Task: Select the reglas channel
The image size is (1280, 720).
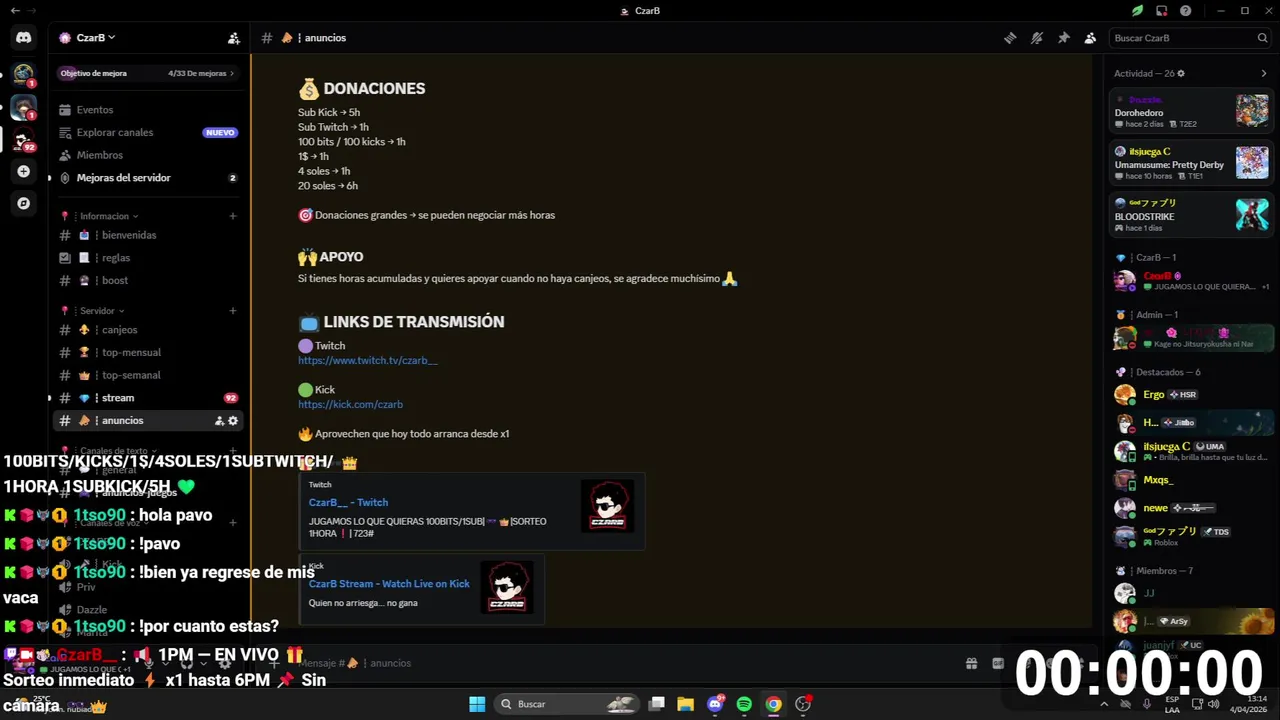Action: (x=147, y=258)
